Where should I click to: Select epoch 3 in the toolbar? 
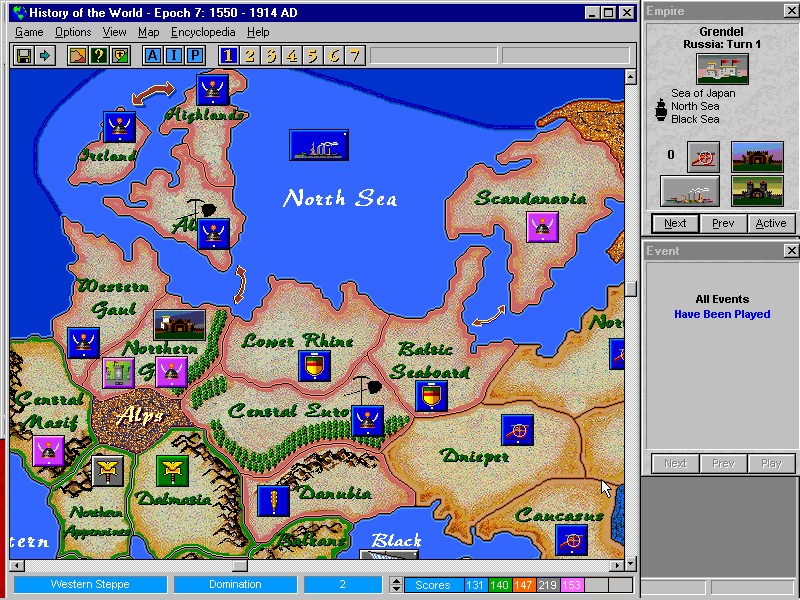[x=270, y=55]
